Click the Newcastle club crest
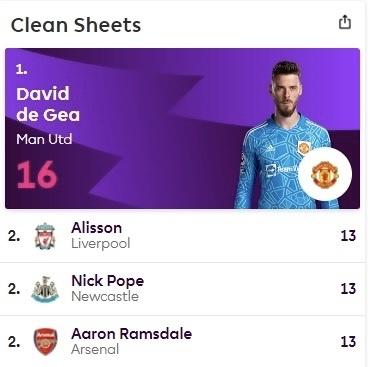The width and height of the screenshot is (371, 367). 45,289
